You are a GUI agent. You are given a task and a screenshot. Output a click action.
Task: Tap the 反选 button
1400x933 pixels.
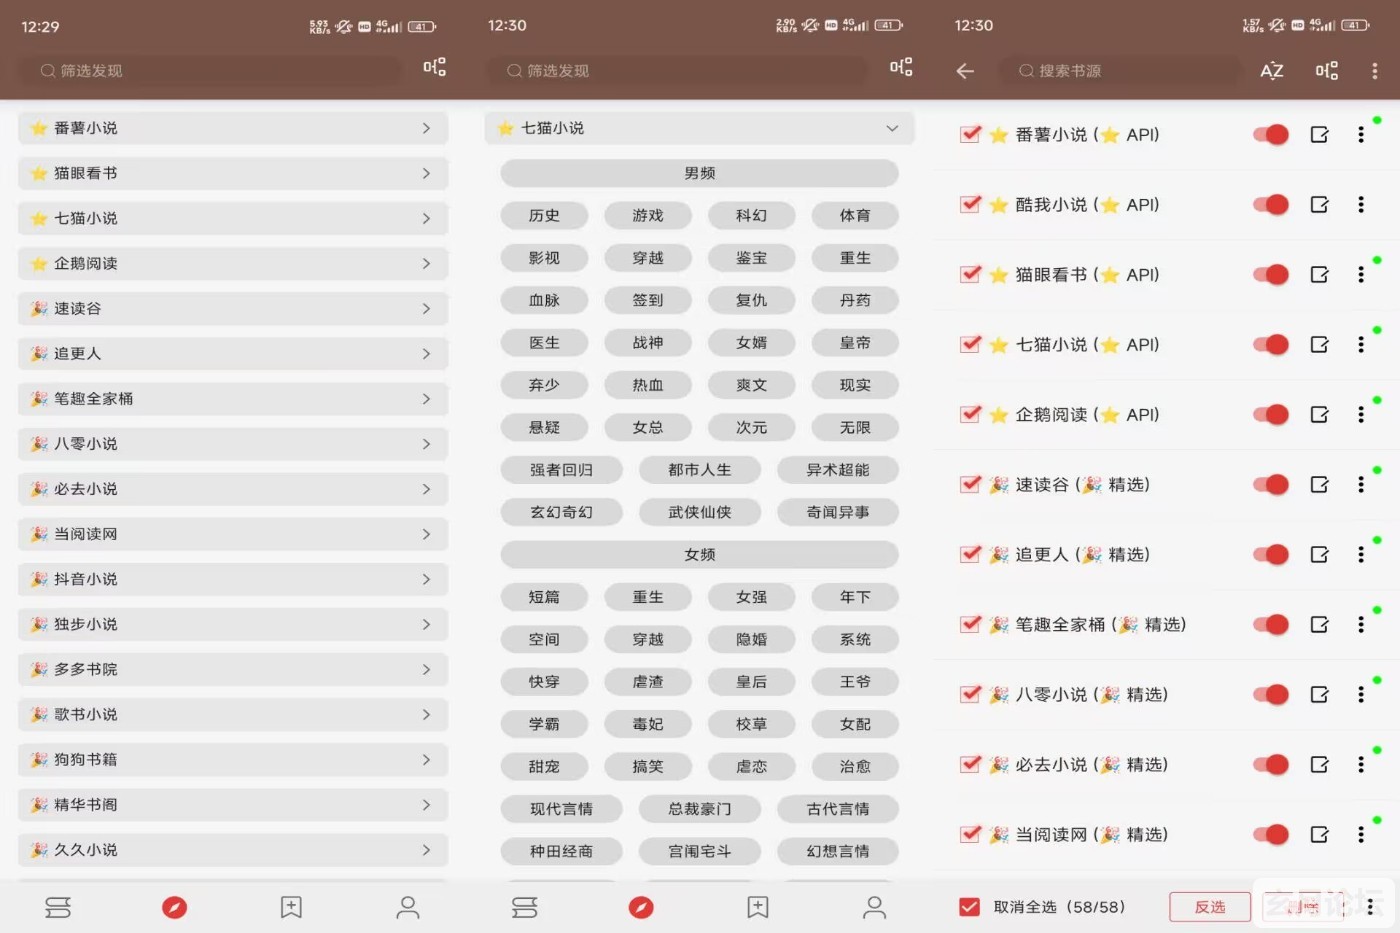pos(1210,907)
